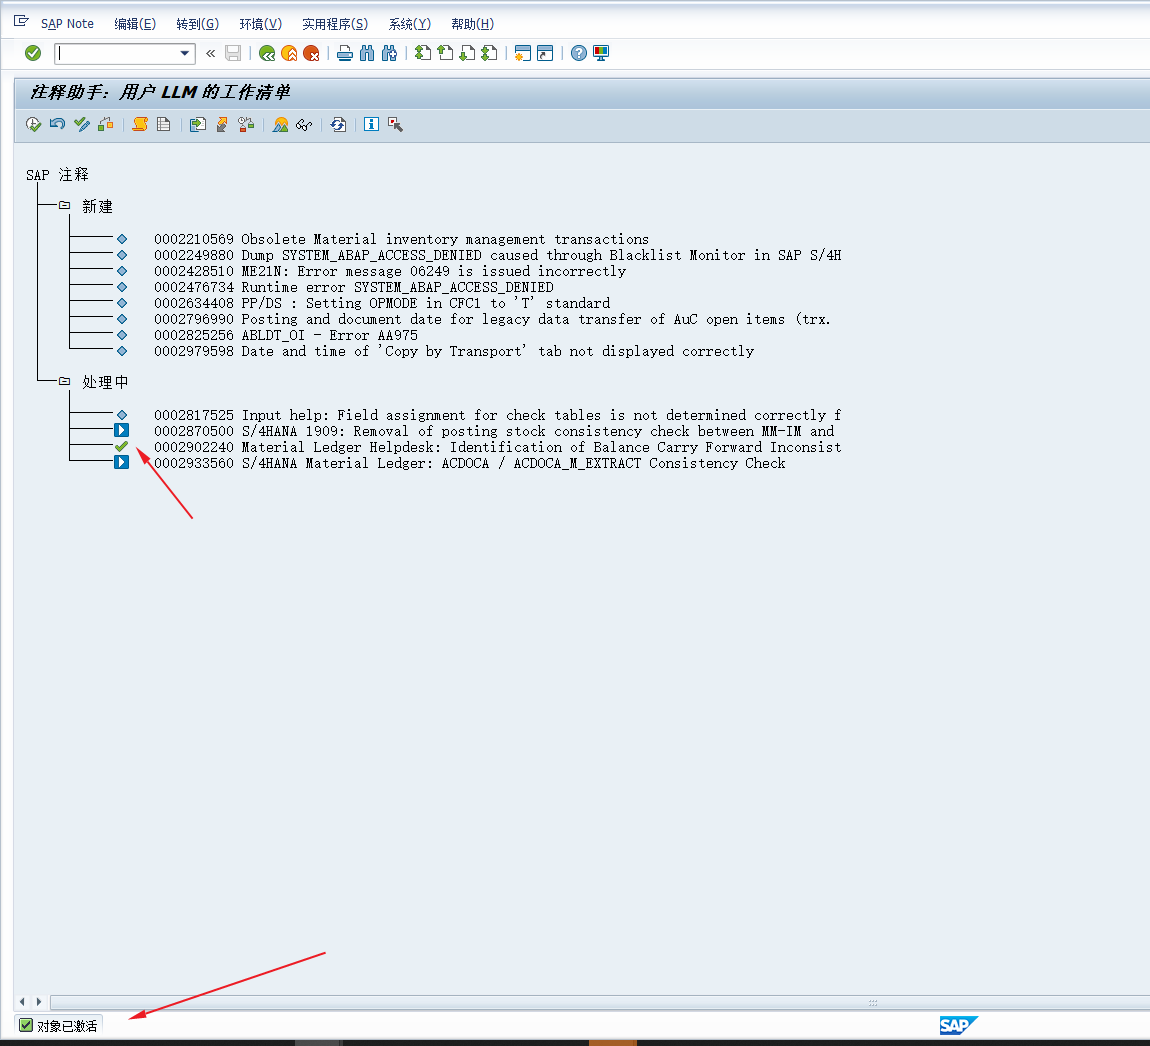Open the 帮助(H) menu
Viewport: 1150px width, 1046px height.
tap(472, 24)
